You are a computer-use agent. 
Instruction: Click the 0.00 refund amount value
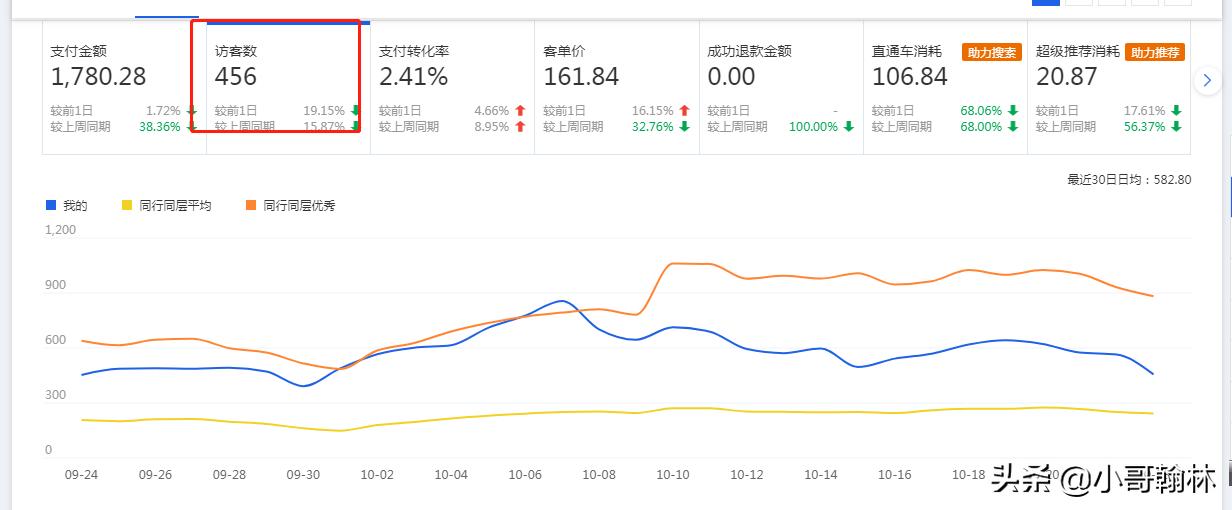(731, 76)
